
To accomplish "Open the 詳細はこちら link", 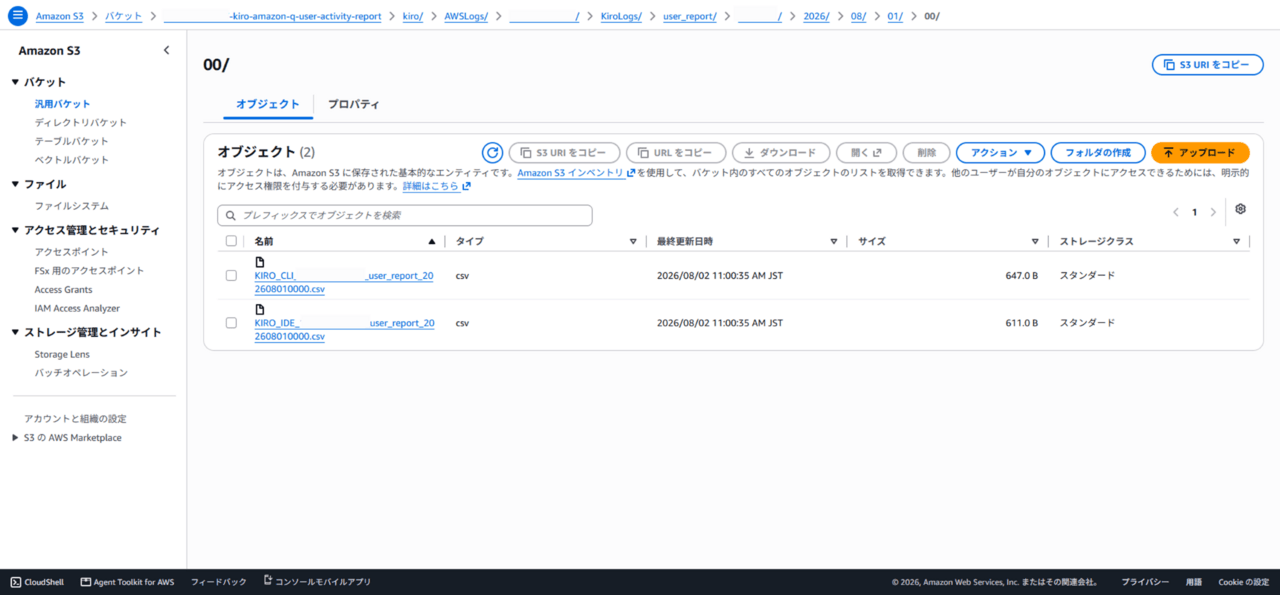I will pyautogui.click(x=431, y=186).
